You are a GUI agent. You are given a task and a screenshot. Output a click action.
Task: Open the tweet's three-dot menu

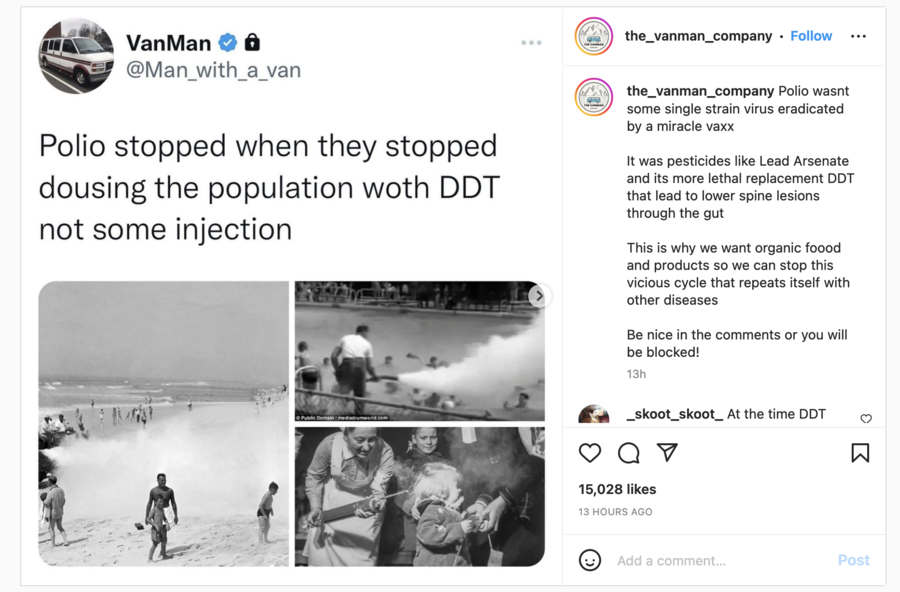coord(531,43)
